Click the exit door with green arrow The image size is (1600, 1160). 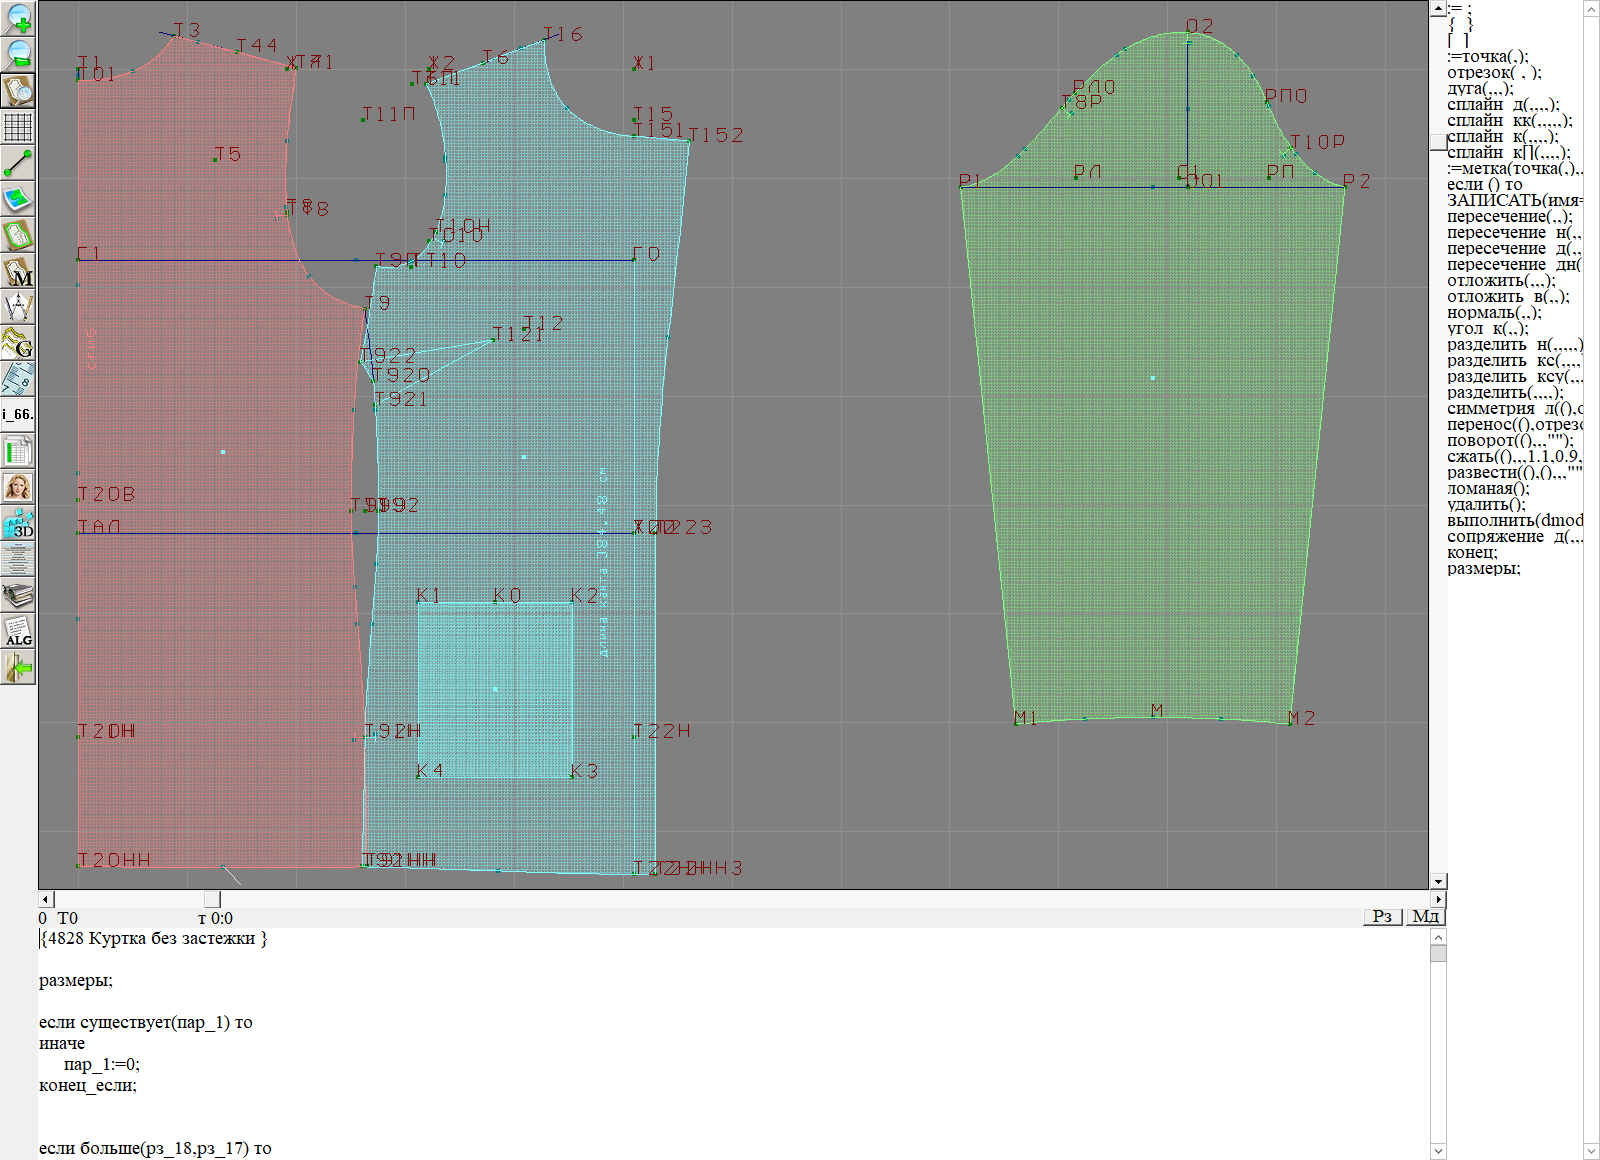[x=18, y=667]
